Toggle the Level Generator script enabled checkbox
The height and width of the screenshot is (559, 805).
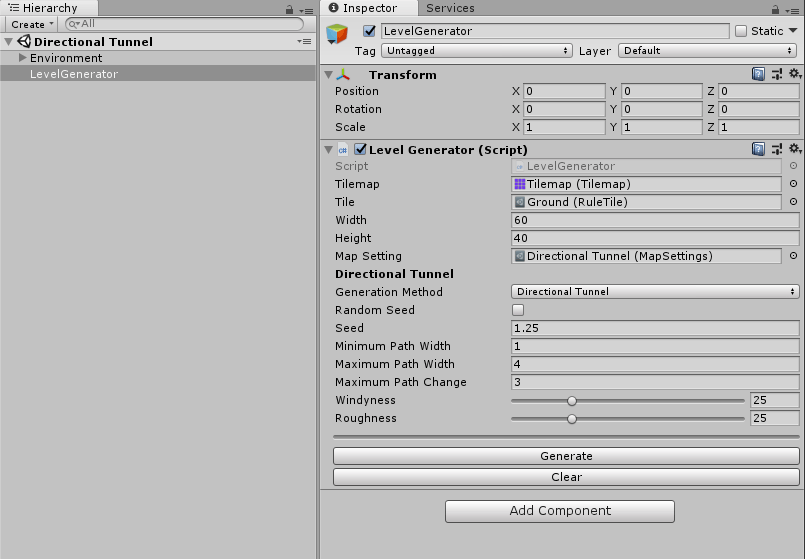(x=360, y=149)
